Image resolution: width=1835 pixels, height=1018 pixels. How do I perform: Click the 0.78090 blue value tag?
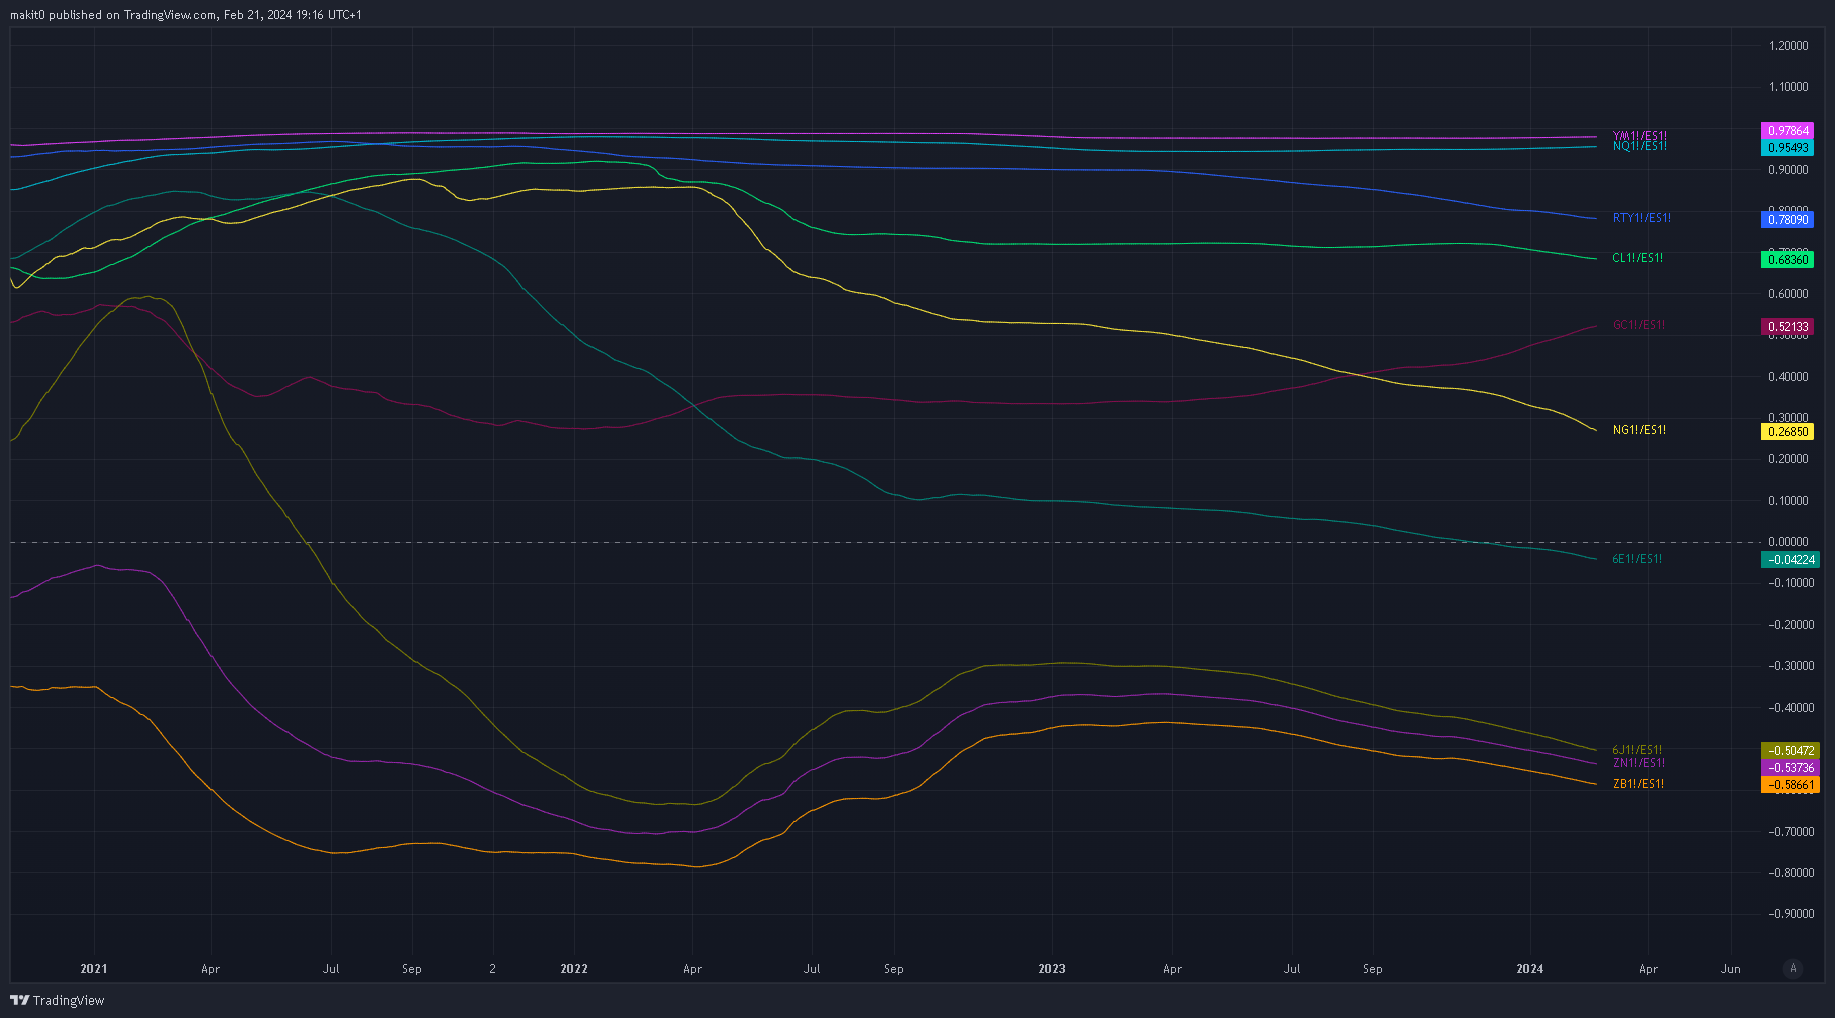1787,219
